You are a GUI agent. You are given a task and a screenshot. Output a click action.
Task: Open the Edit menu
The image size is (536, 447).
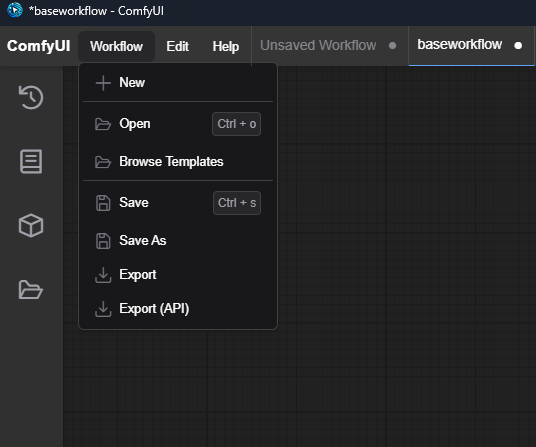177,46
